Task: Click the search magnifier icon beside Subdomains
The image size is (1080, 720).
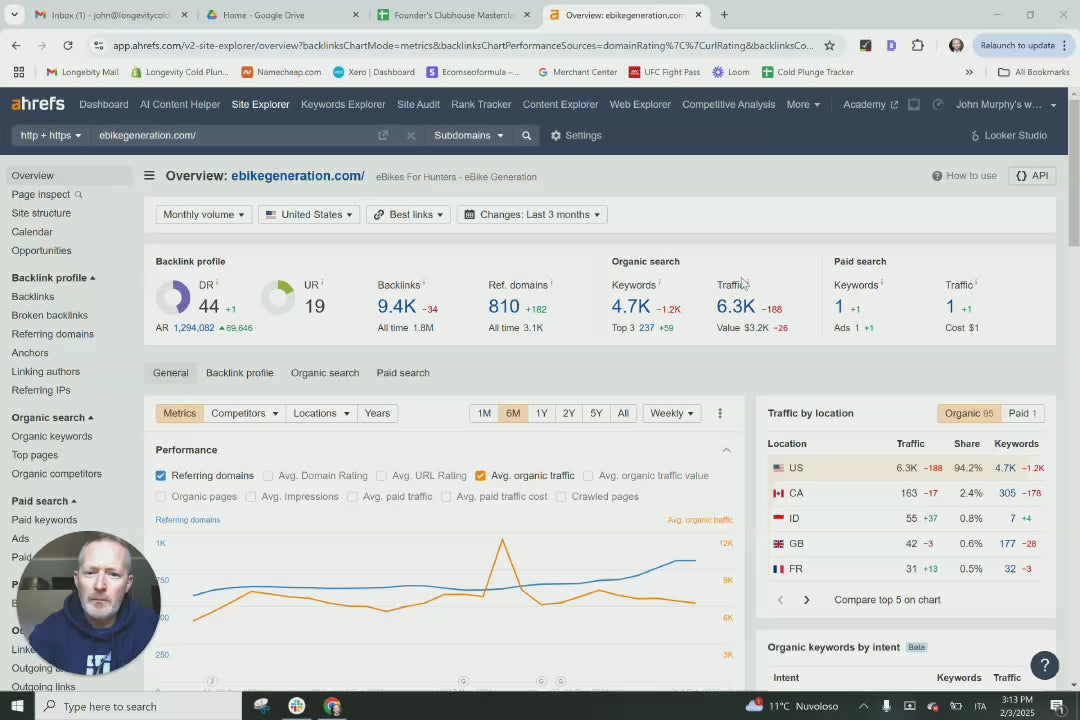Action: click(x=526, y=135)
